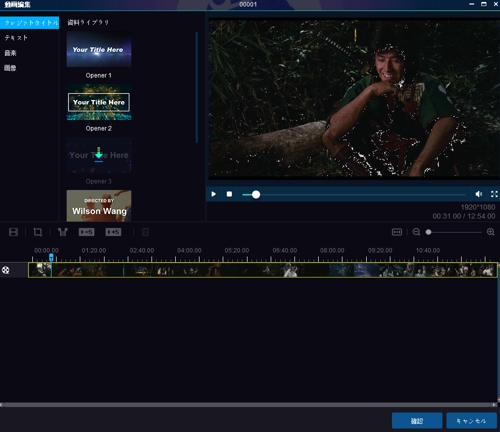
Task: Click the timeline zoom slider handle
Action: tap(429, 232)
